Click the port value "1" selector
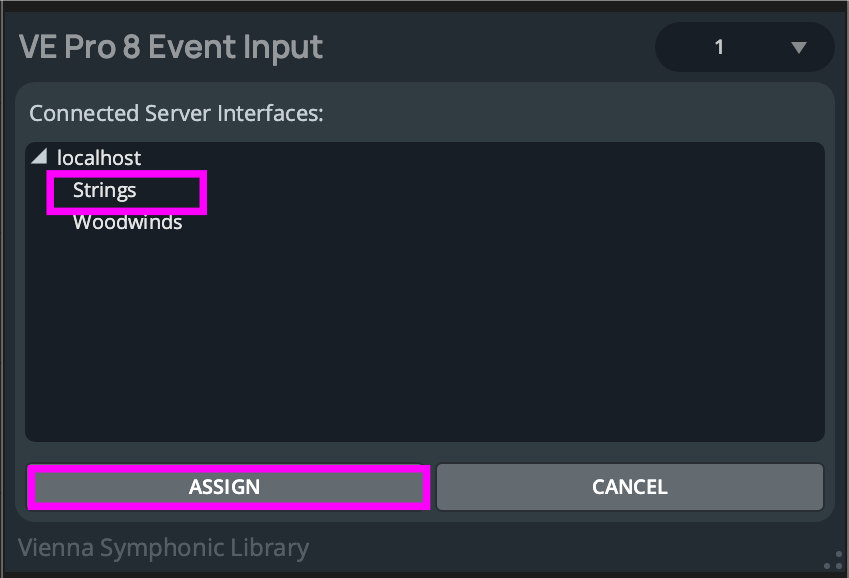Viewport: 849px width, 578px height. [x=720, y=47]
